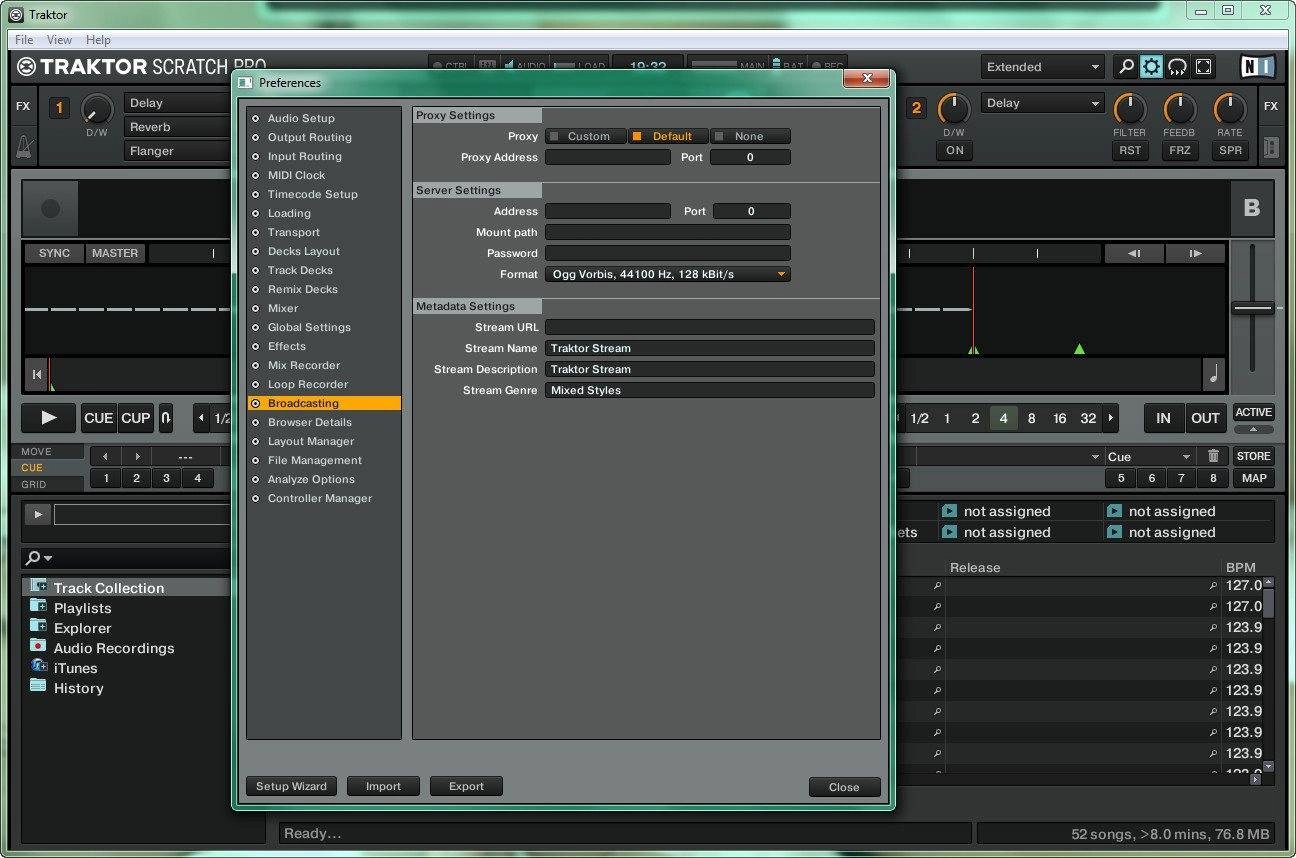Click the STORE cue button
The height and width of the screenshot is (858, 1296).
pyautogui.click(x=1253, y=456)
